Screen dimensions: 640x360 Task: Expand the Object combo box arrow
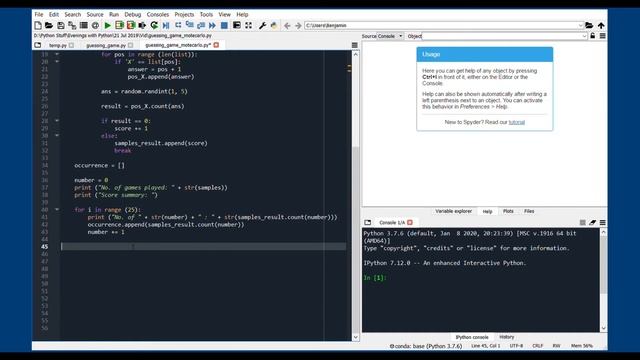pyautogui.click(x=584, y=36)
